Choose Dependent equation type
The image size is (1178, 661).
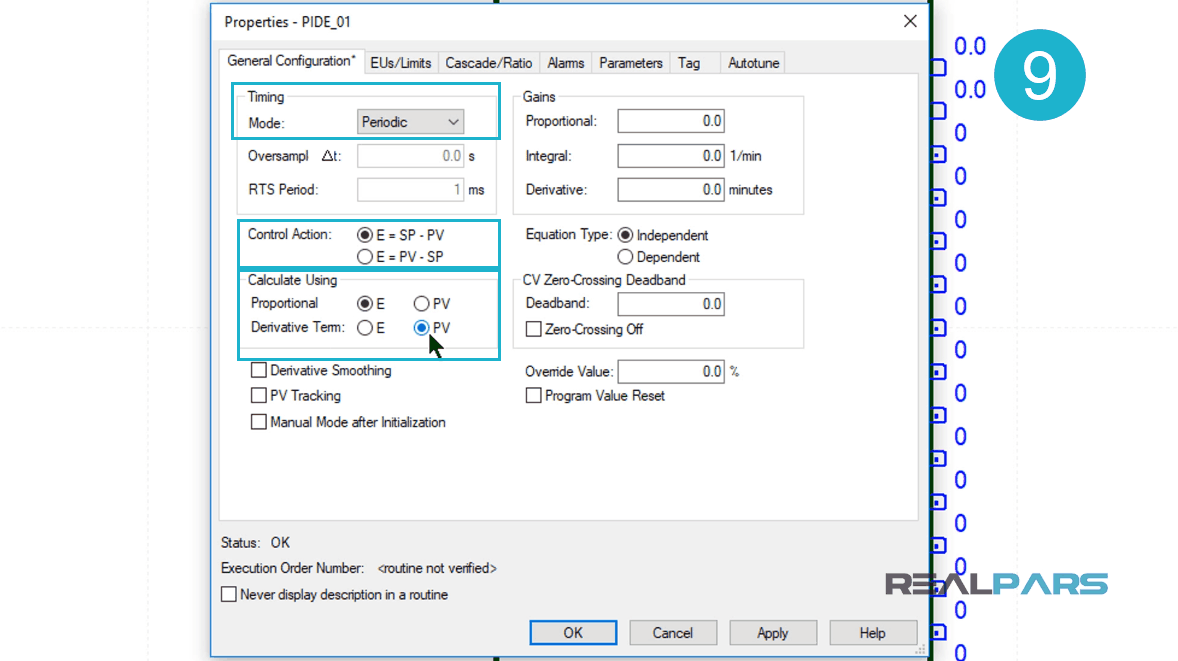pos(625,257)
